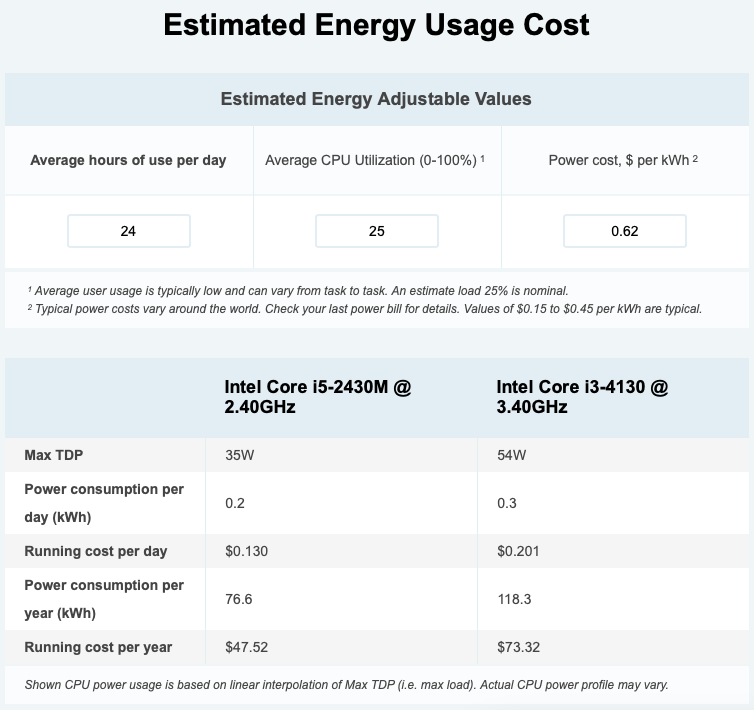
Task: Click the Intel Core i5-2430M column heading
Action: 317,397
